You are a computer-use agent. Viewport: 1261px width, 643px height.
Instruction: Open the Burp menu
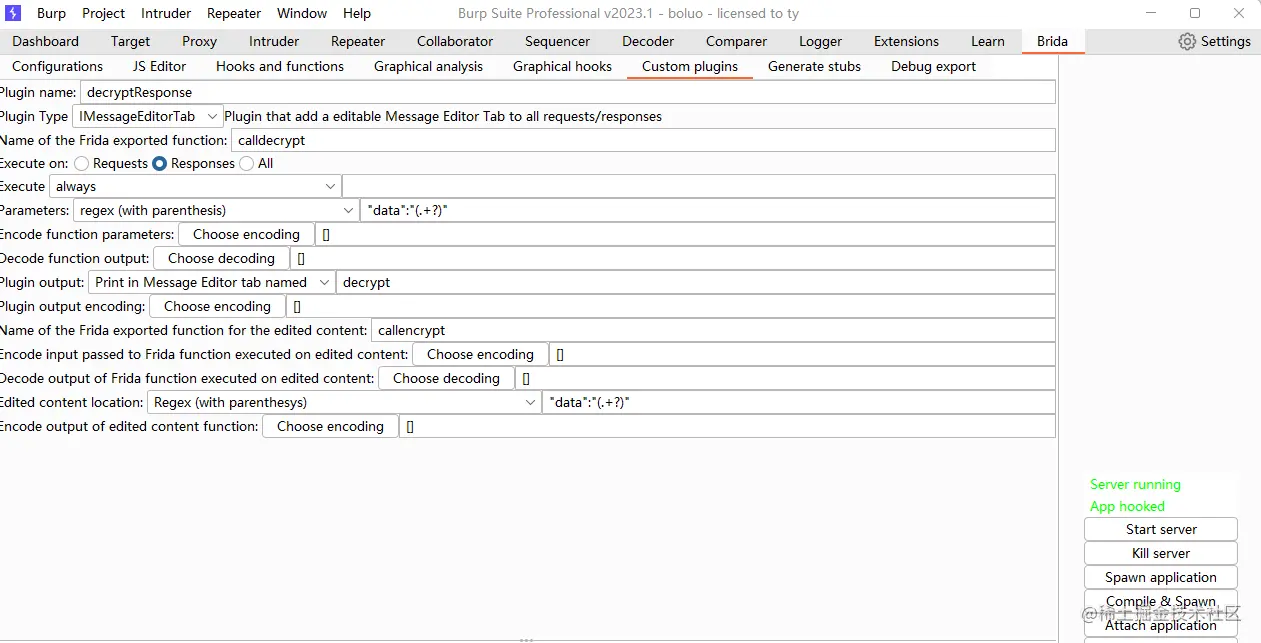tap(51, 13)
